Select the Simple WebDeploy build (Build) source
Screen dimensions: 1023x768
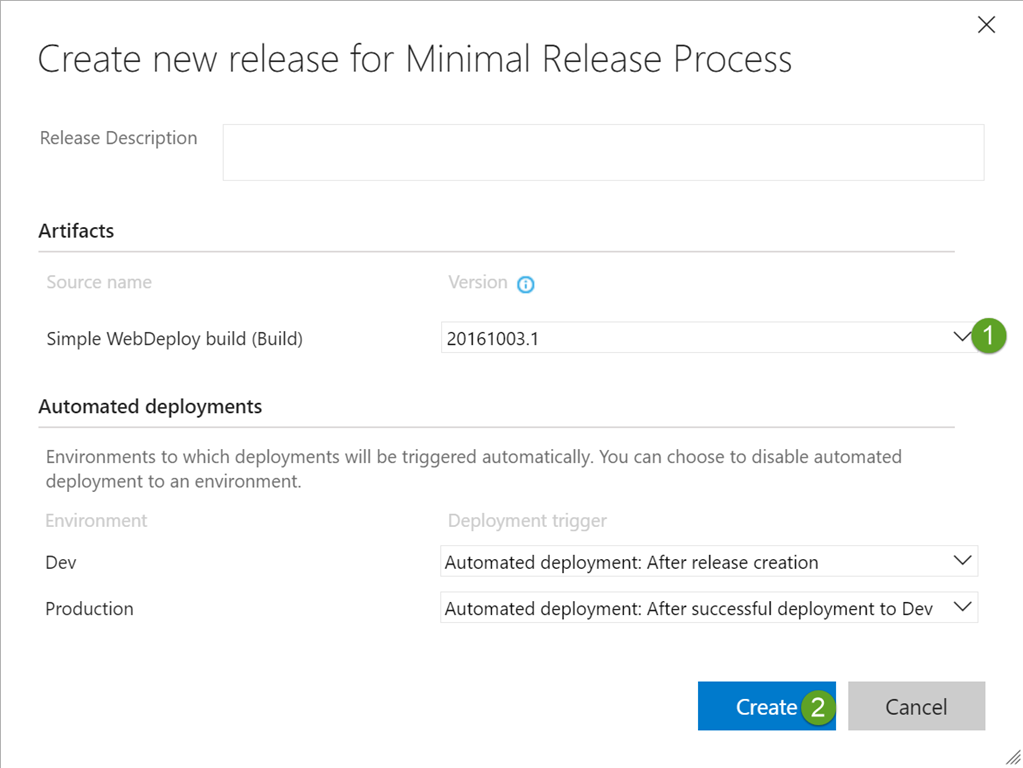pyautogui.click(x=174, y=339)
